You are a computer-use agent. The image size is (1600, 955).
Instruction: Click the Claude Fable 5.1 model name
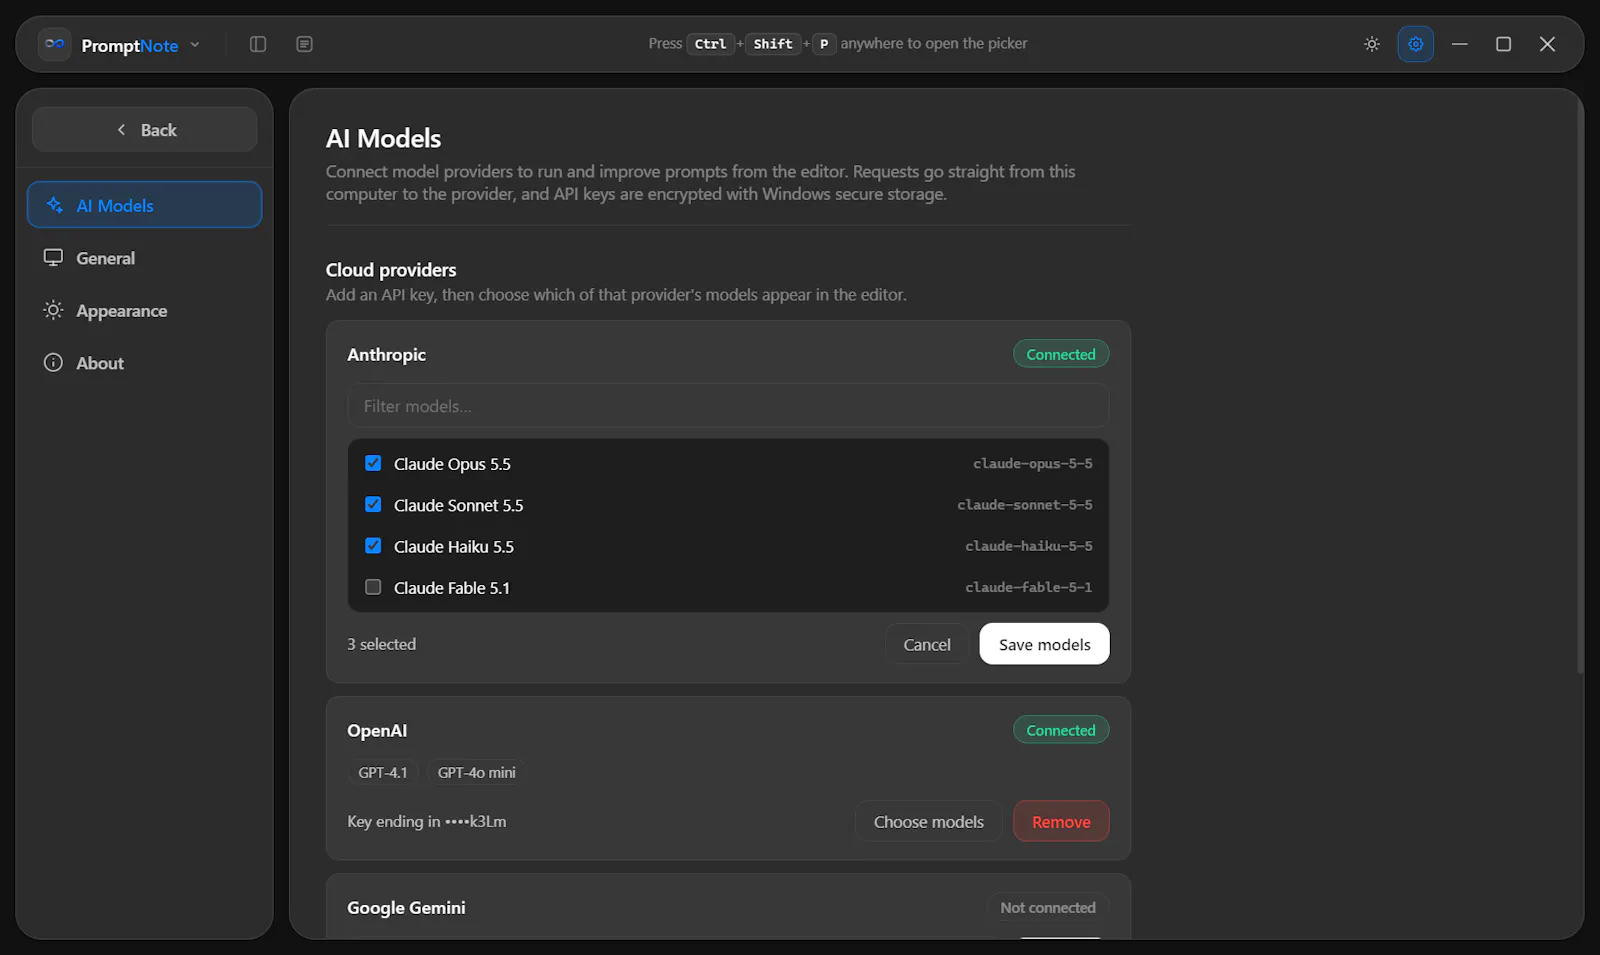click(x=452, y=588)
